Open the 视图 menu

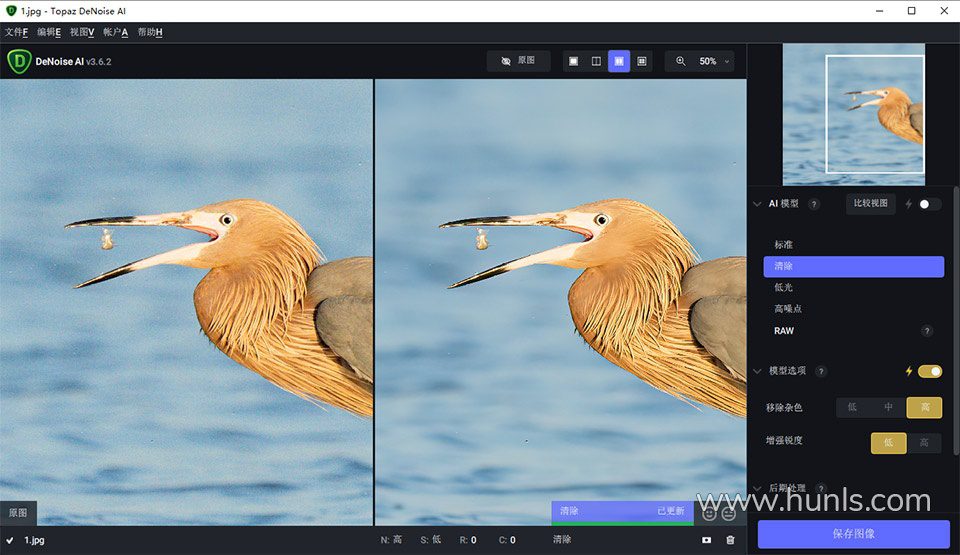pyautogui.click(x=82, y=32)
